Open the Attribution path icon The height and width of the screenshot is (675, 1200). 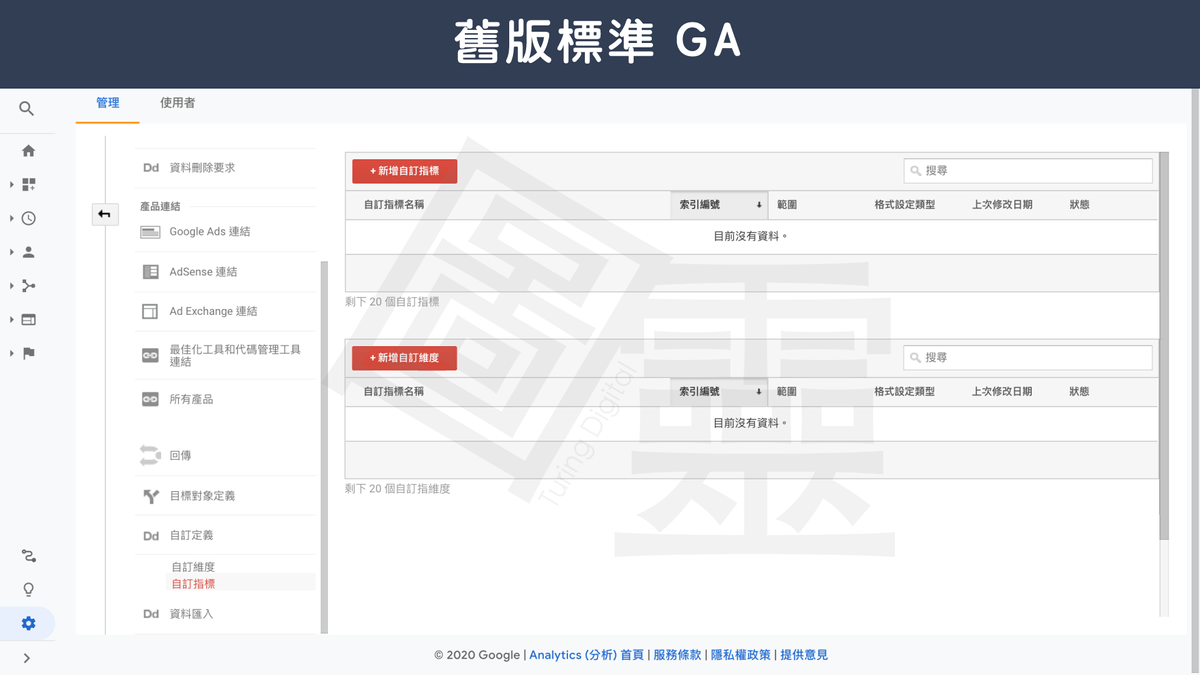28,556
